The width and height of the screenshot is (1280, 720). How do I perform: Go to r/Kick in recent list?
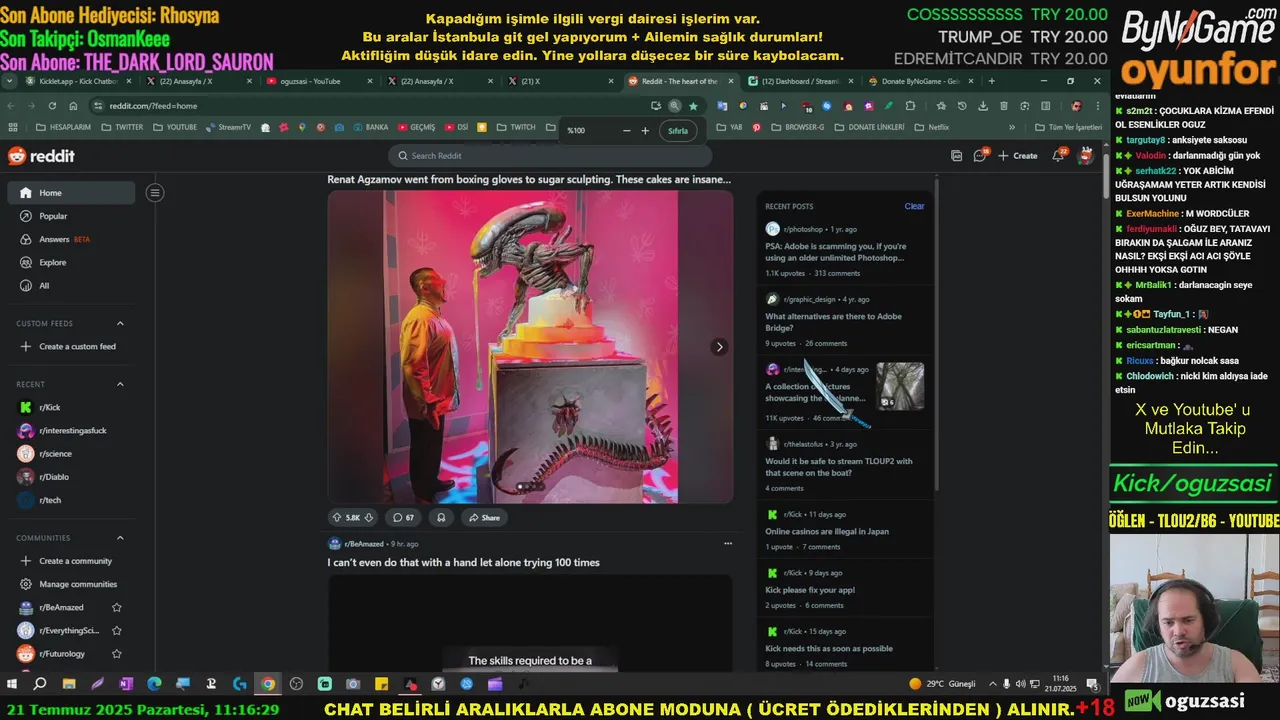click(x=71, y=407)
